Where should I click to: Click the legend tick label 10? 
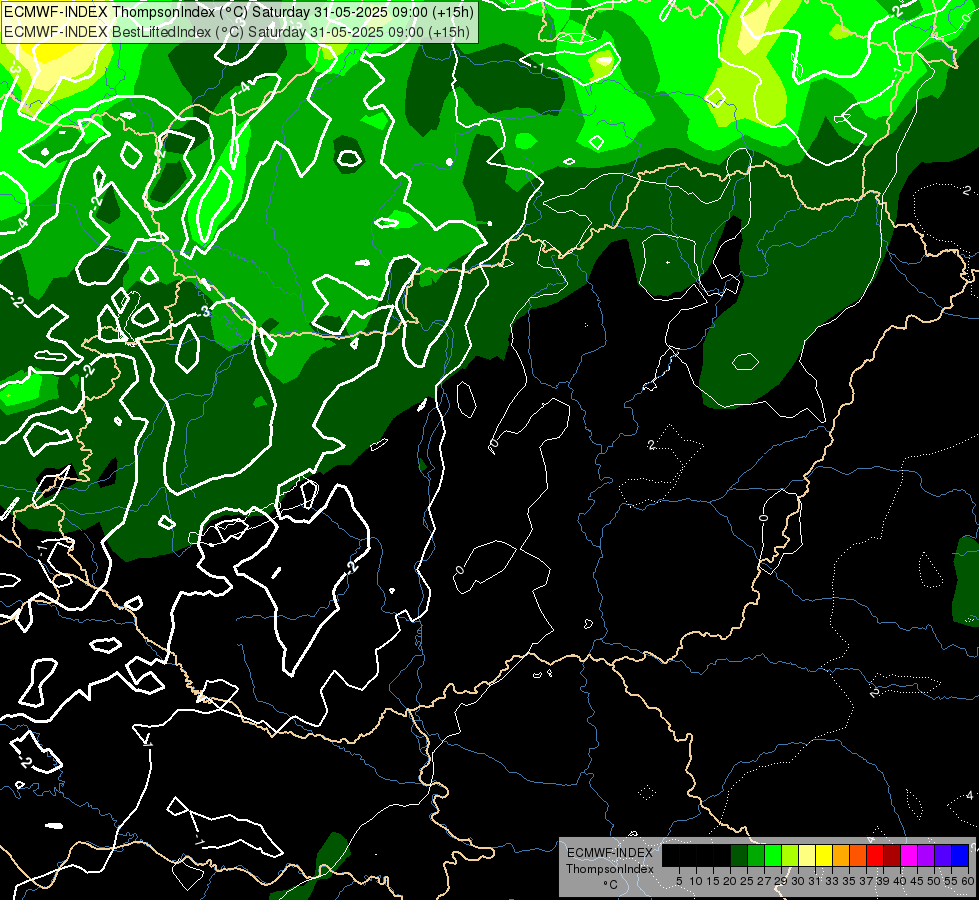coord(696,881)
